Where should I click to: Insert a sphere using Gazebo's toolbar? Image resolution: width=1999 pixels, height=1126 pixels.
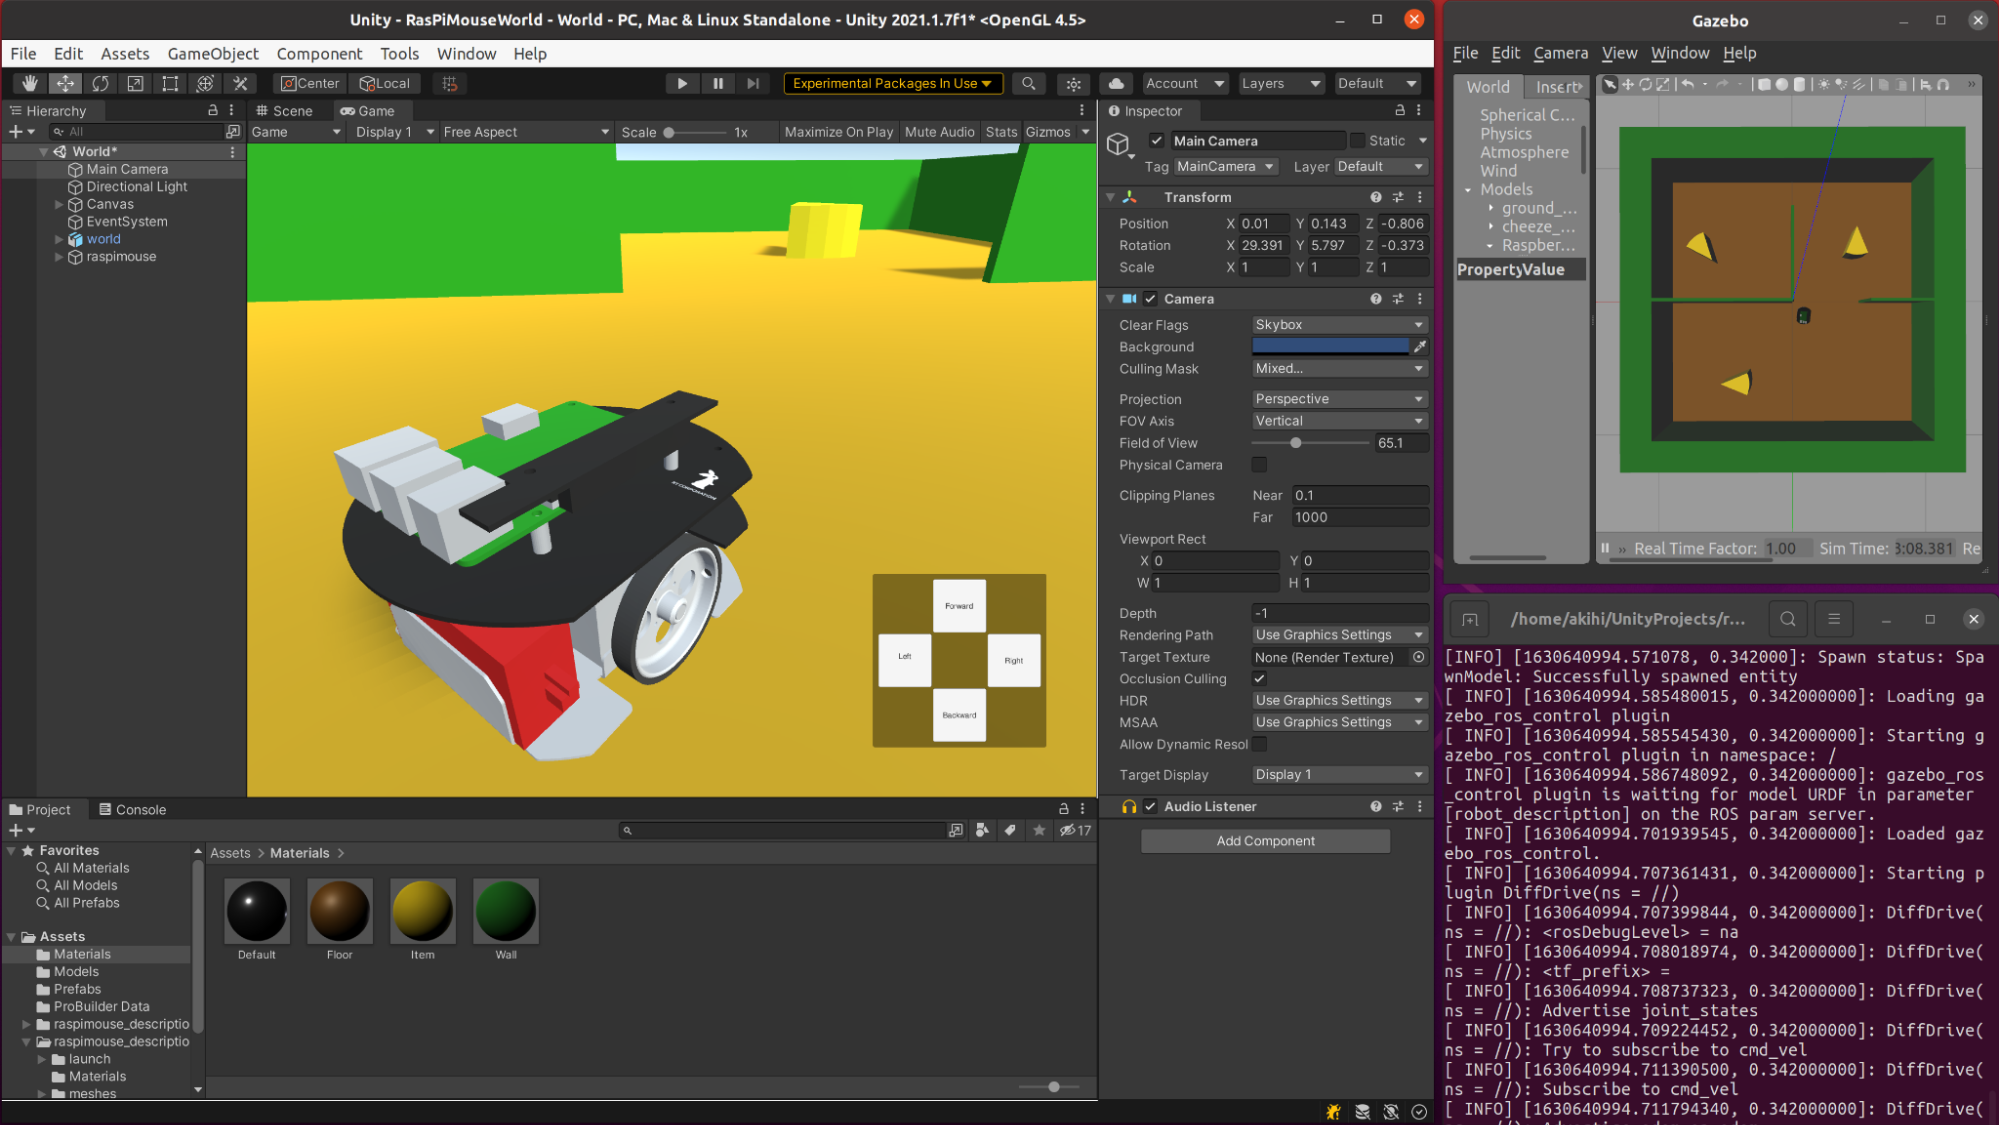pyautogui.click(x=1782, y=85)
